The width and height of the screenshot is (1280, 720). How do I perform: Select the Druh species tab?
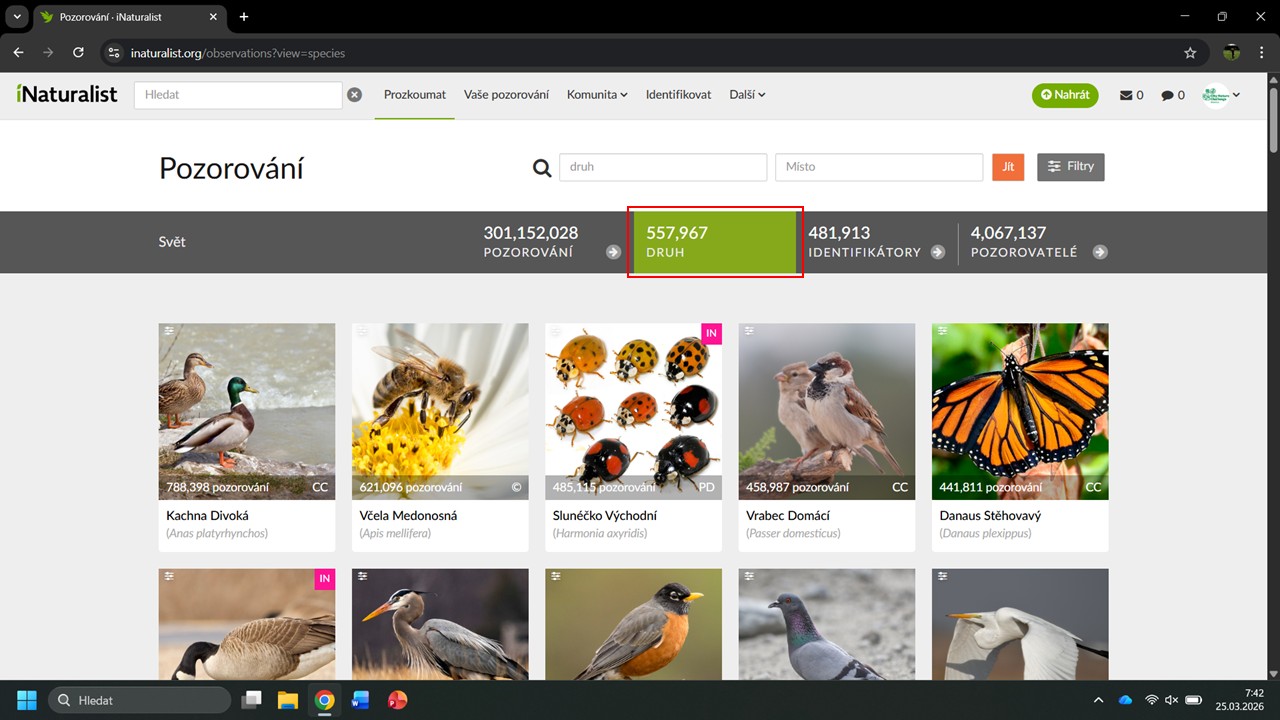point(715,242)
